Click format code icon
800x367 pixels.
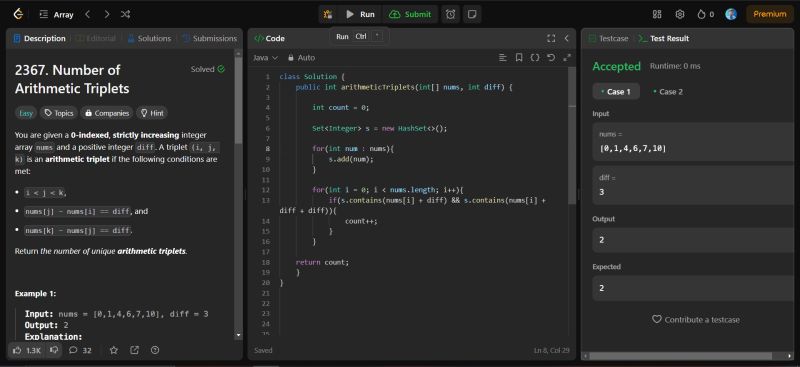[x=503, y=58]
